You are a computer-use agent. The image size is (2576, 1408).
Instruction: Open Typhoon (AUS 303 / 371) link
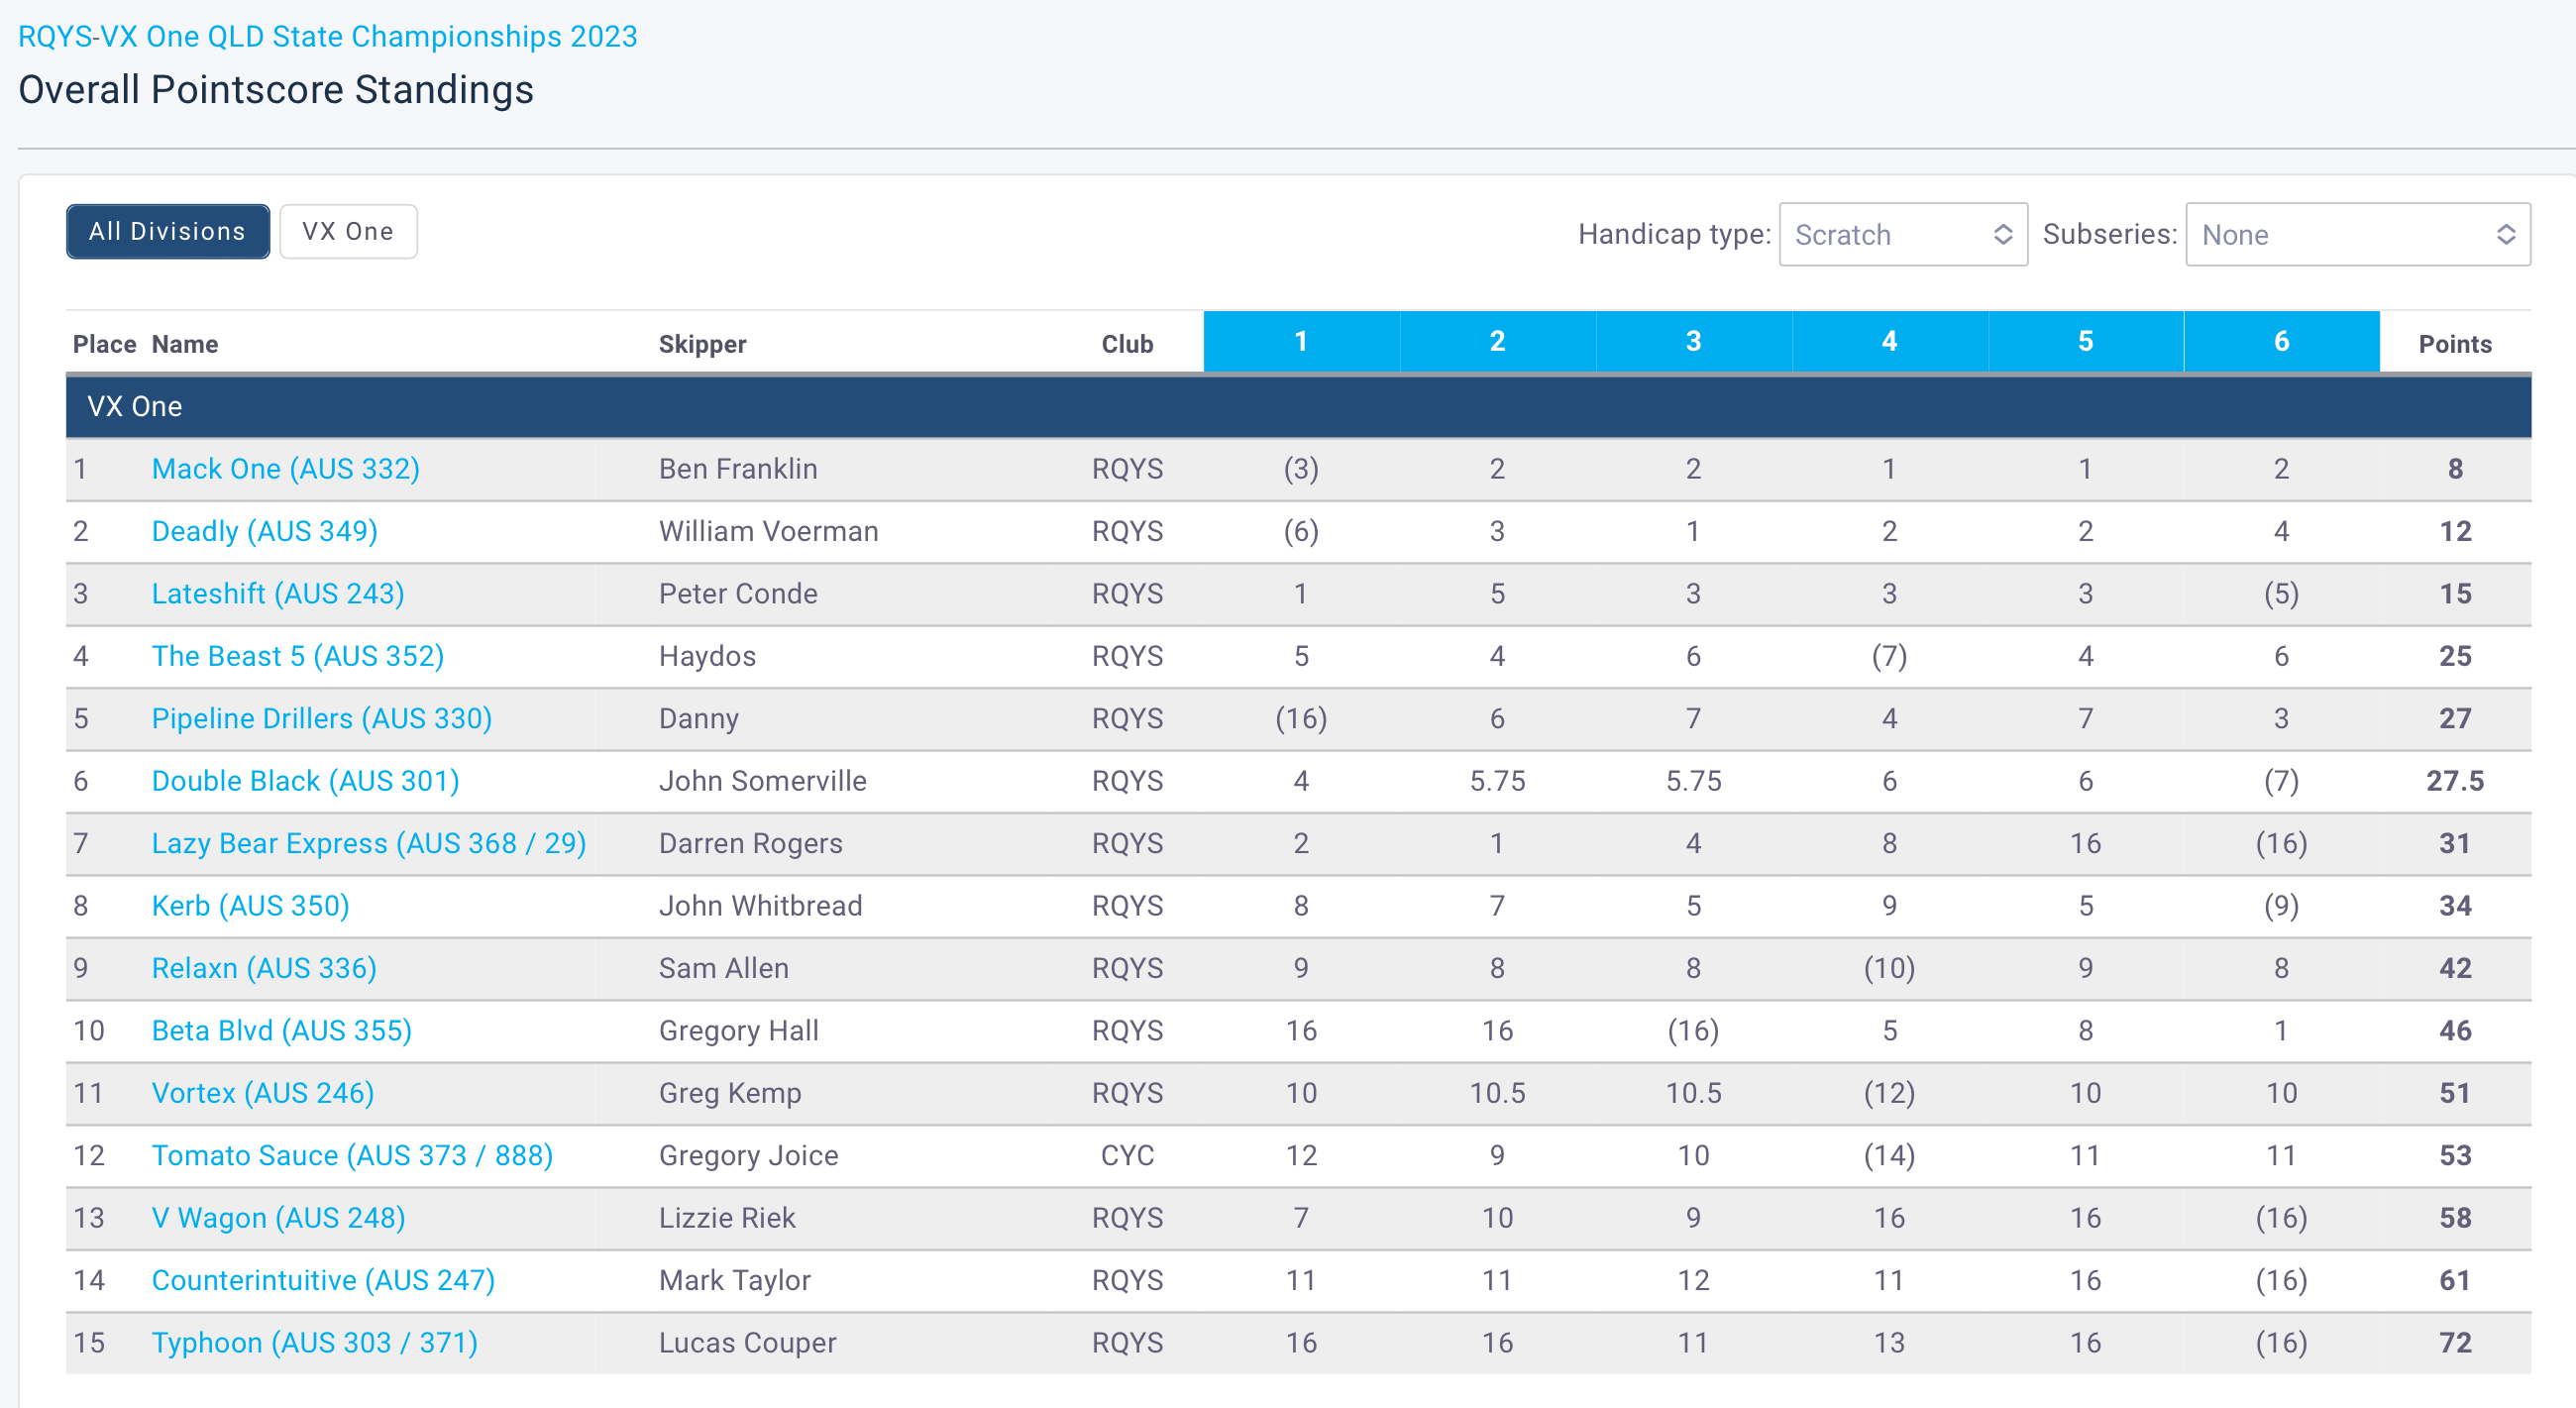pos(314,1343)
